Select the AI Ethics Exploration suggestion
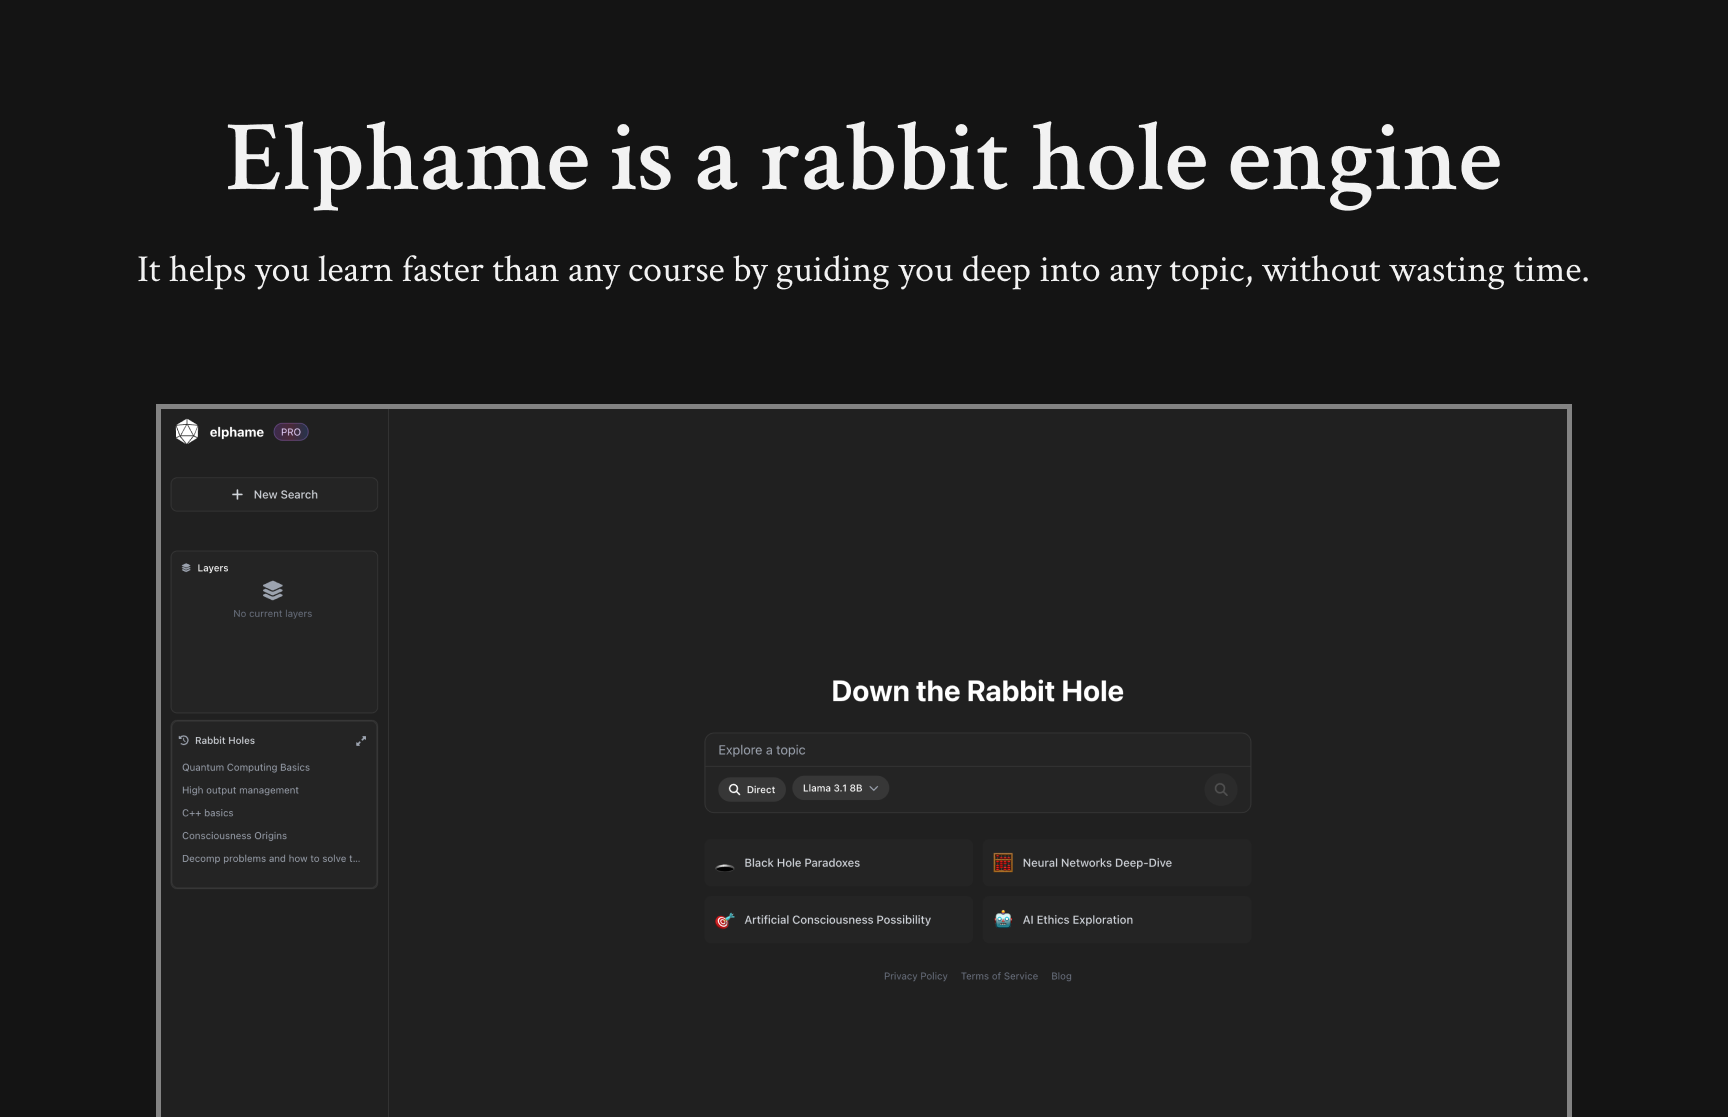Viewport: 1728px width, 1117px height. pos(1116,920)
